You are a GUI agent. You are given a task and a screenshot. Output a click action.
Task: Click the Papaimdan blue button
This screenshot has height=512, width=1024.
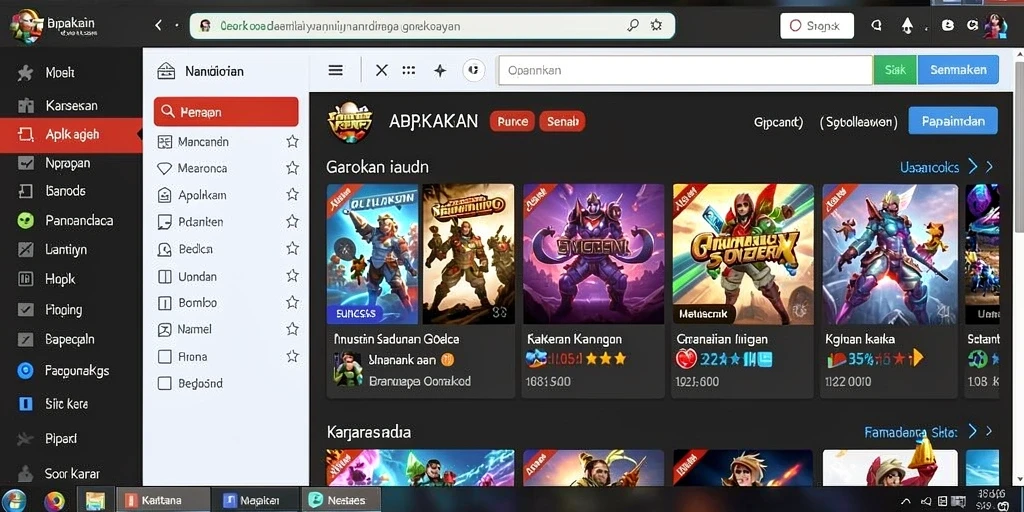click(x=953, y=121)
